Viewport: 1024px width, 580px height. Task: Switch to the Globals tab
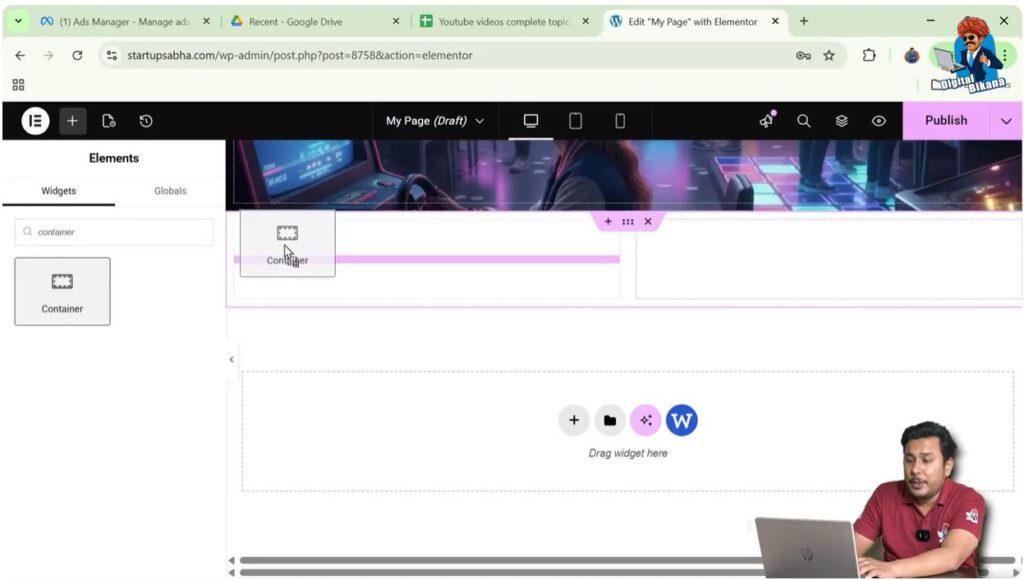pos(170,191)
